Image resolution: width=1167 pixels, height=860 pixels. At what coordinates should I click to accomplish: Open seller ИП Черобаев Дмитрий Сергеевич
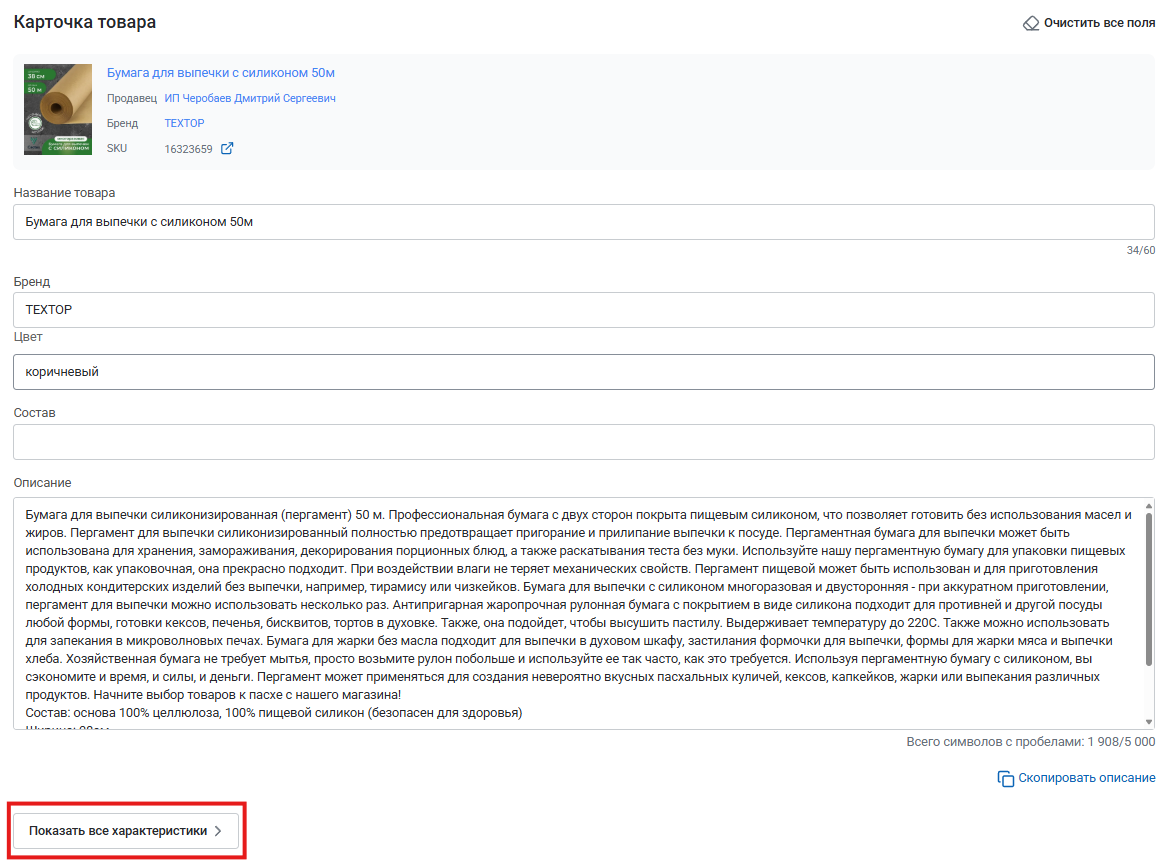coord(250,98)
